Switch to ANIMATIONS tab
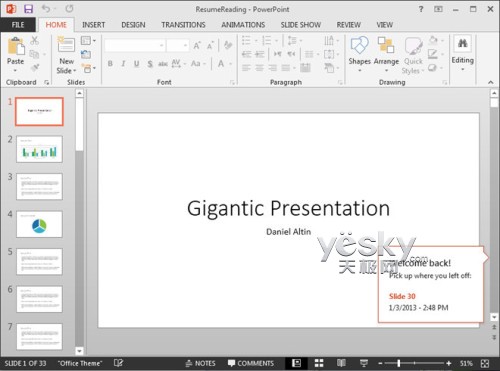Screen dimensions: 500x371 [x=243, y=25]
